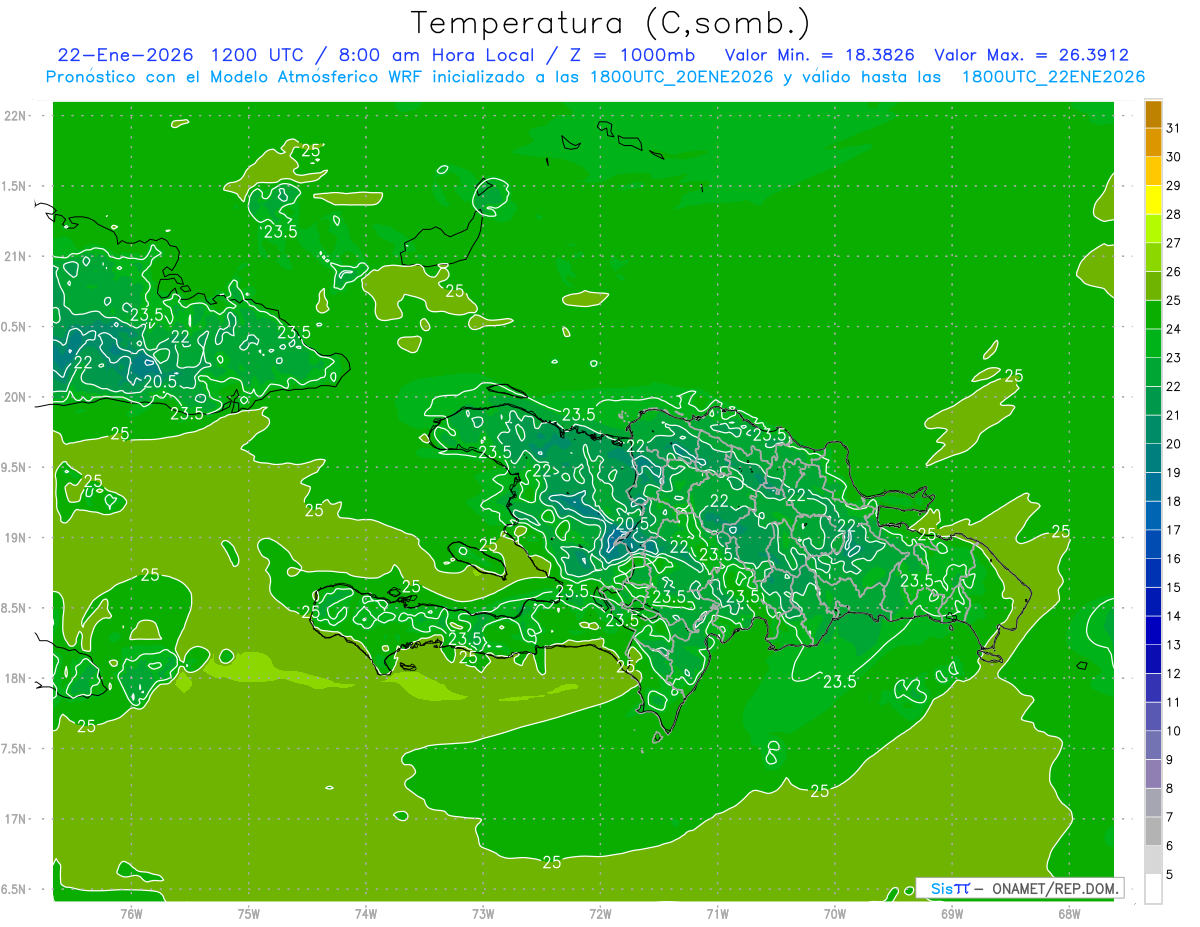Click the "76W" longitude axis label
1200x927 pixels.
click(x=131, y=913)
